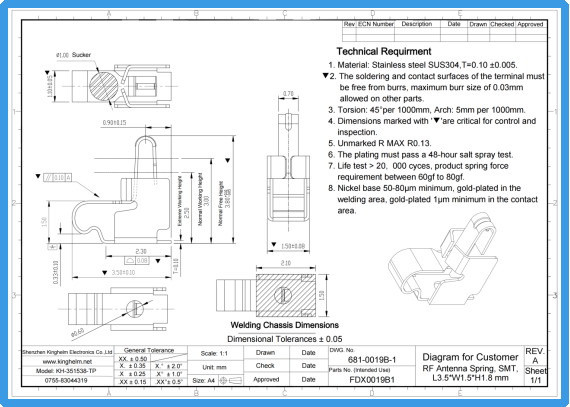Click 'L3.5*W1.5*H1.8 mm' text
Viewport: 570px width, 407px height.
[x=470, y=378]
